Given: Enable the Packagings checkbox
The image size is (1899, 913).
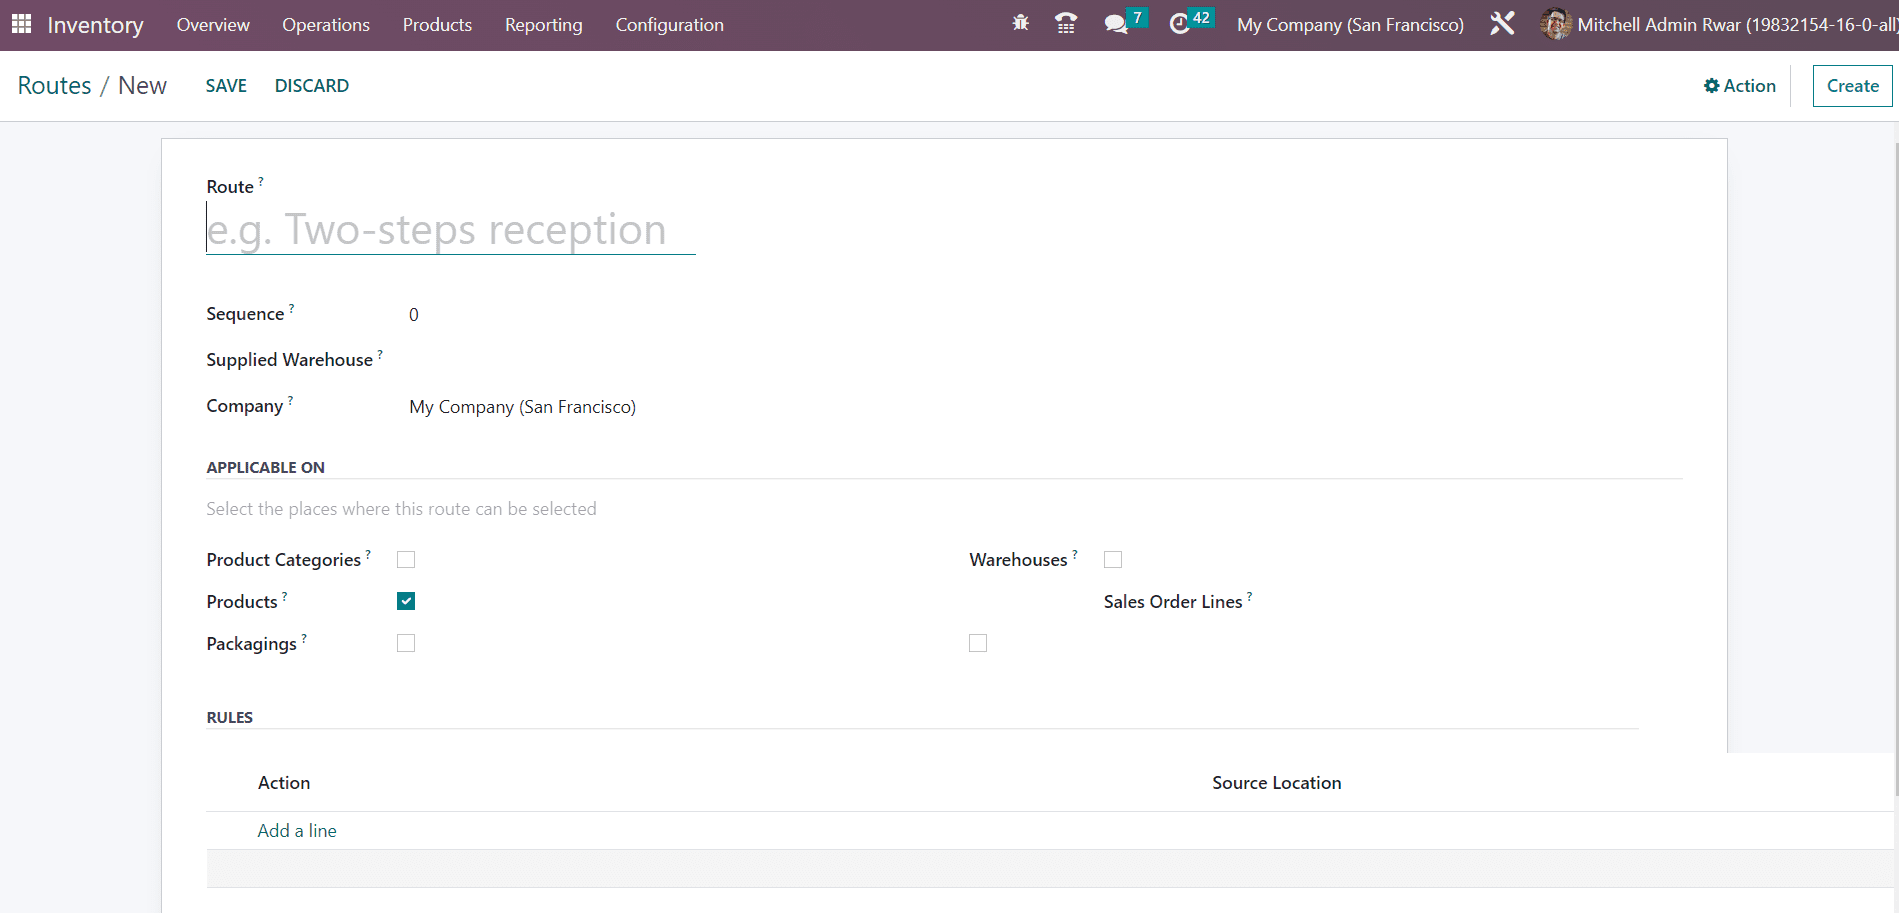Looking at the screenshot, I should [406, 643].
